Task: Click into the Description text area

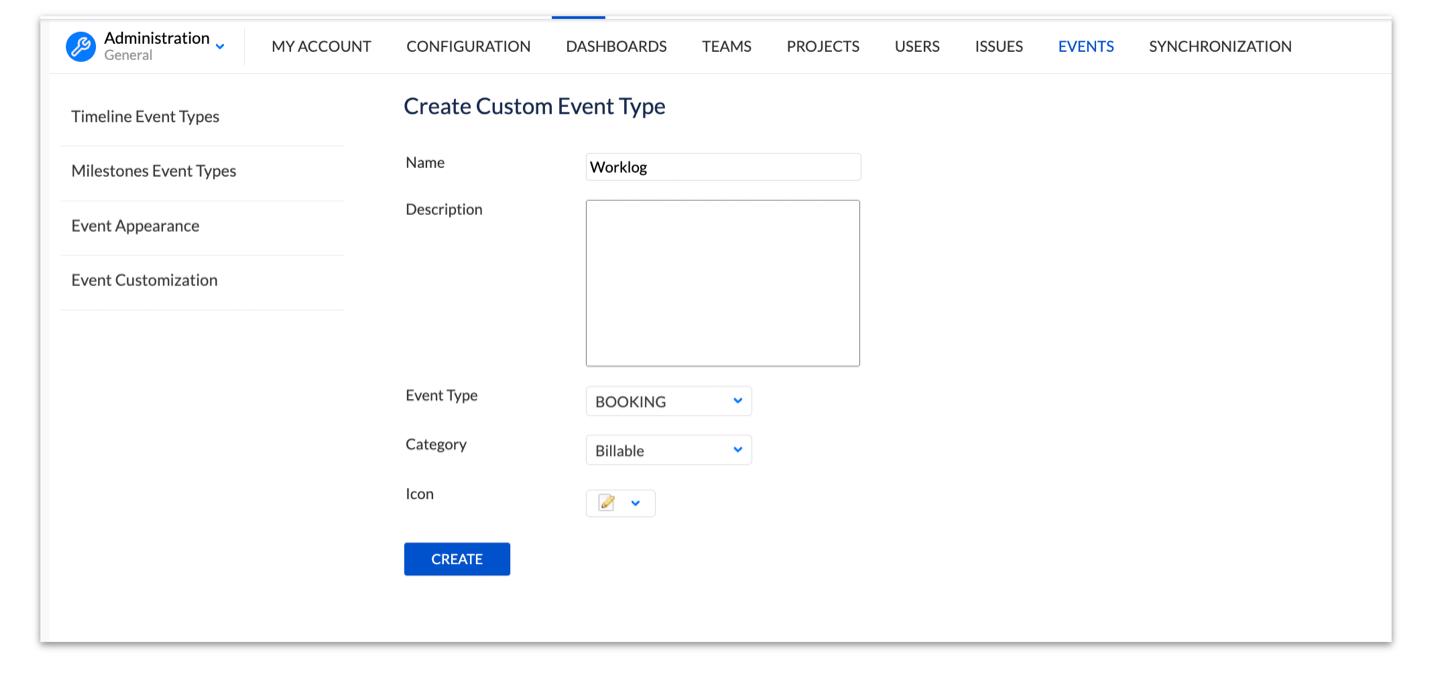Action: tap(722, 283)
